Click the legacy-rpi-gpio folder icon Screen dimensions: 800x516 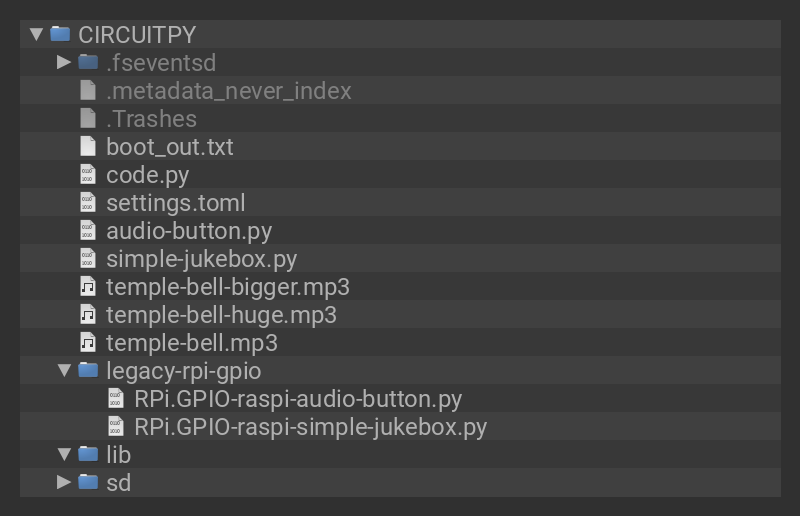tap(88, 371)
